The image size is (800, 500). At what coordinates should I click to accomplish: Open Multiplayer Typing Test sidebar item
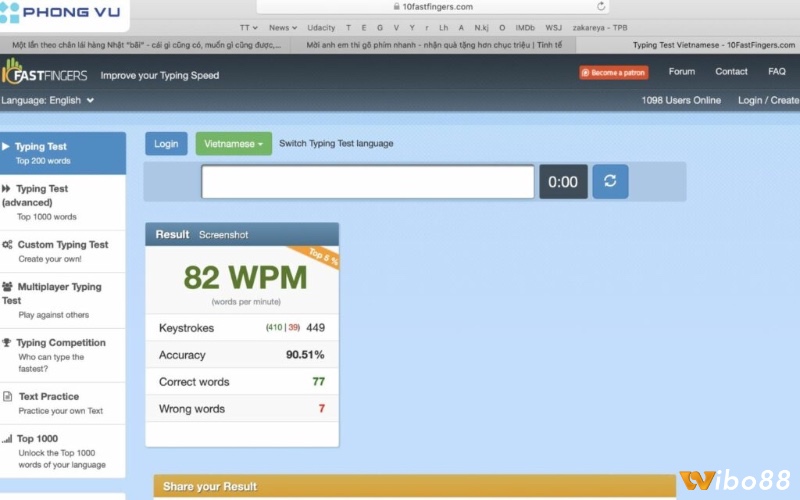pyautogui.click(x=62, y=300)
